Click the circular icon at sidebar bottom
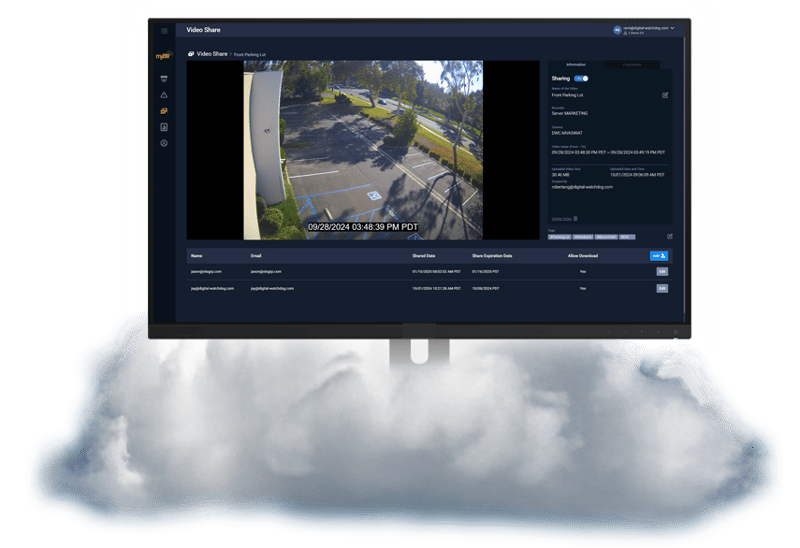Screen dimensions: 800x548 pyautogui.click(x=164, y=143)
